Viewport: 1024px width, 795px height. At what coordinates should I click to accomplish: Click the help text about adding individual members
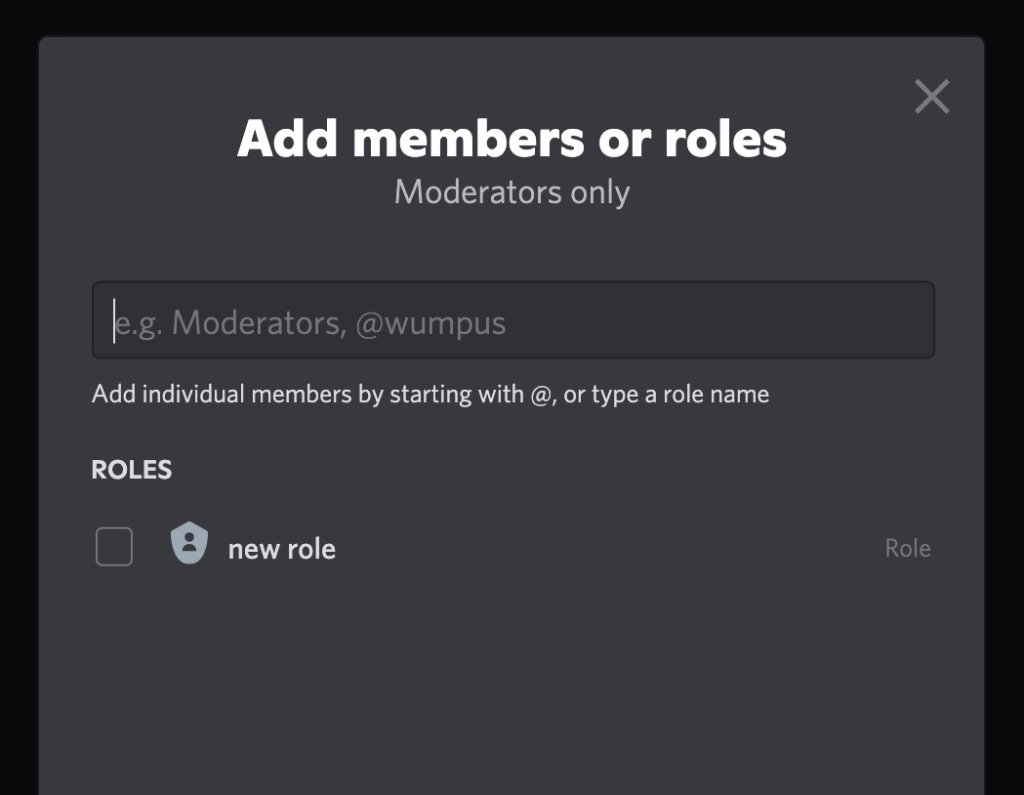coord(430,394)
